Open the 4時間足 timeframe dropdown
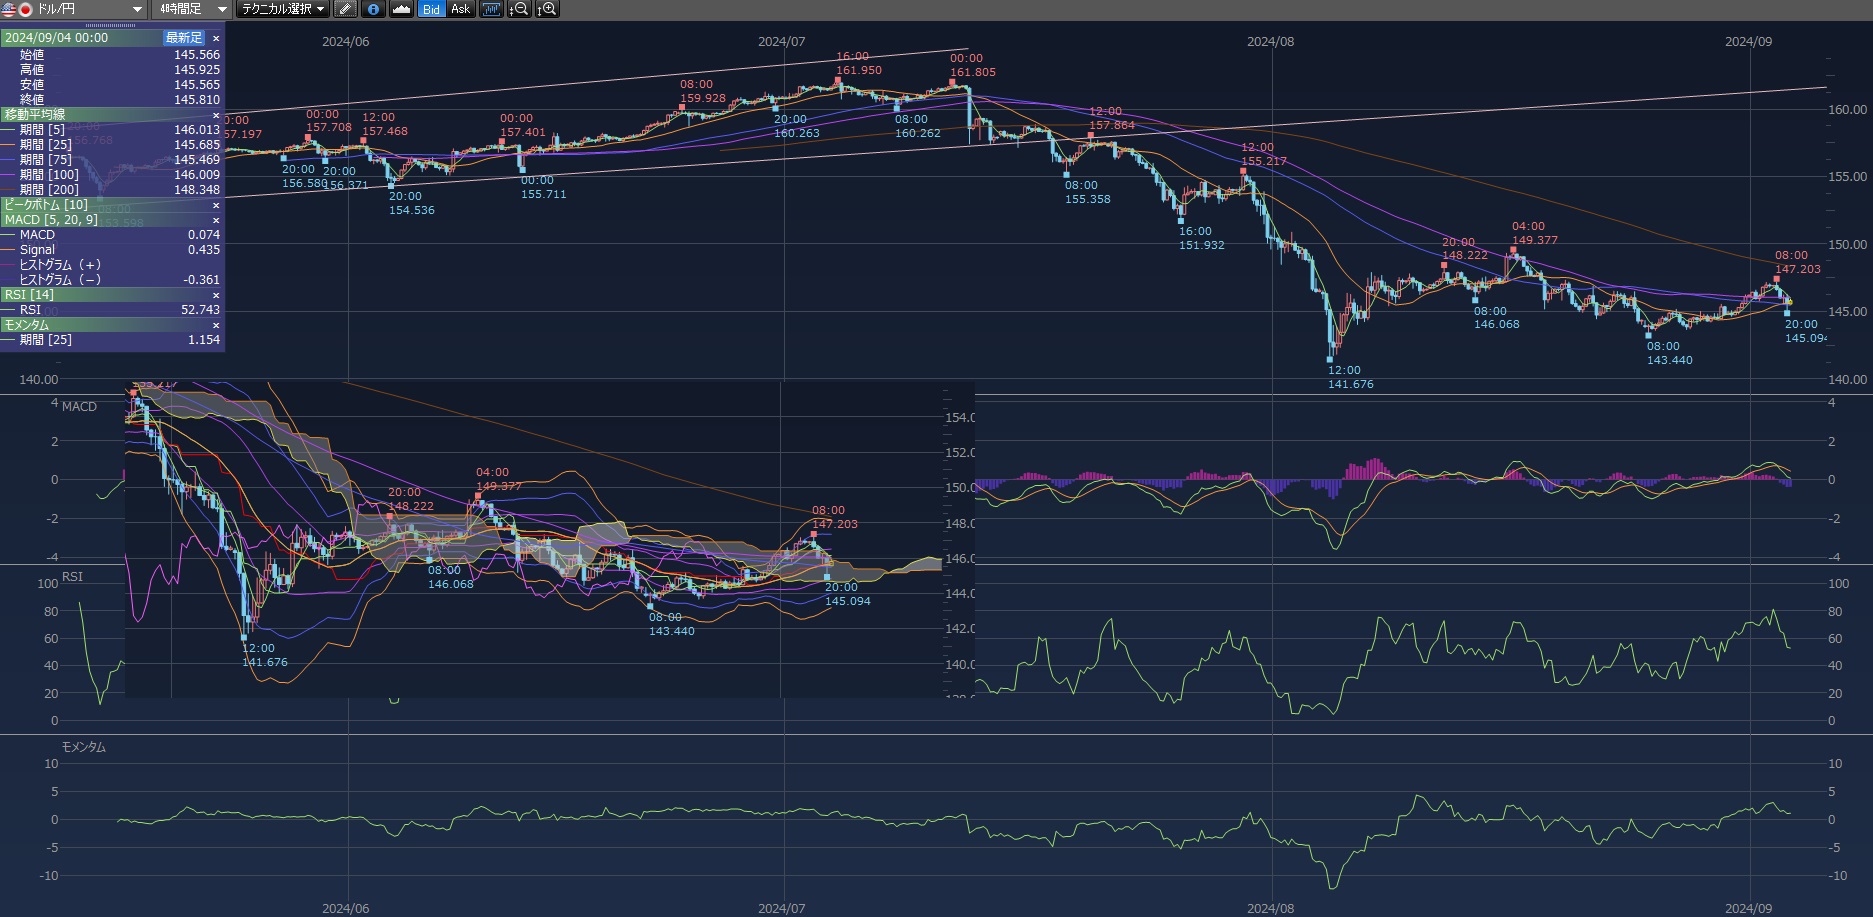The image size is (1873, 917). coord(222,9)
